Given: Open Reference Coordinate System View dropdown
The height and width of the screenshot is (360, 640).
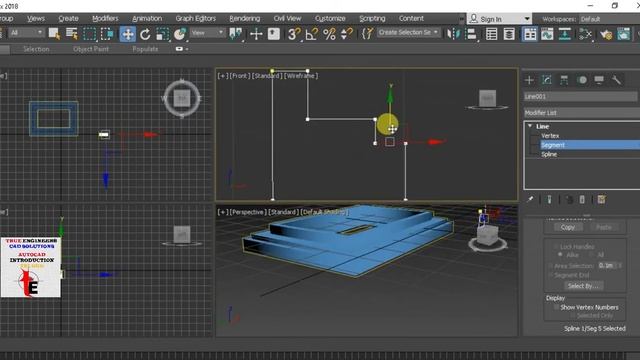Looking at the screenshot, I should 207,33.
